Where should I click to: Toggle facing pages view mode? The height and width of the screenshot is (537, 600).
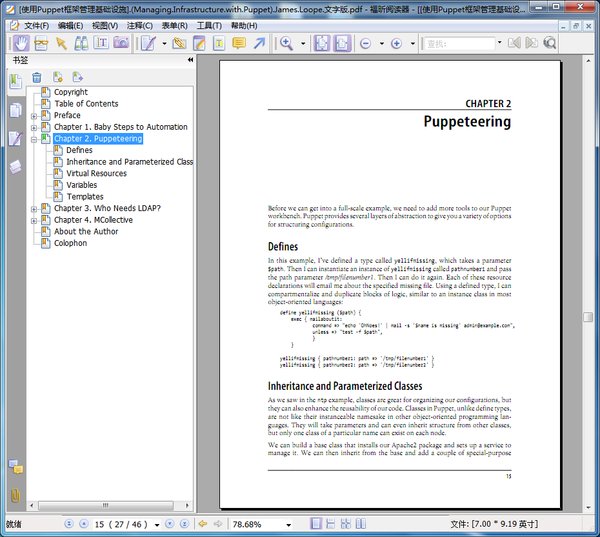(x=360, y=524)
